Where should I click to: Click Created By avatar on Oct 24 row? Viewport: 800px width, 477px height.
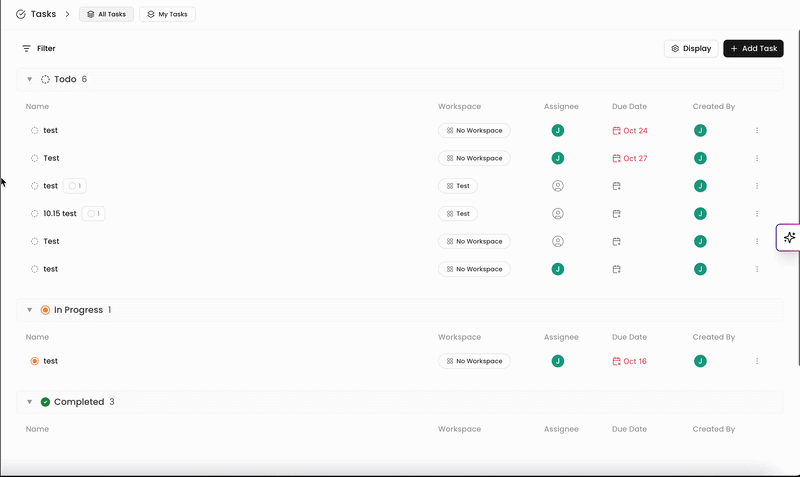click(700, 131)
